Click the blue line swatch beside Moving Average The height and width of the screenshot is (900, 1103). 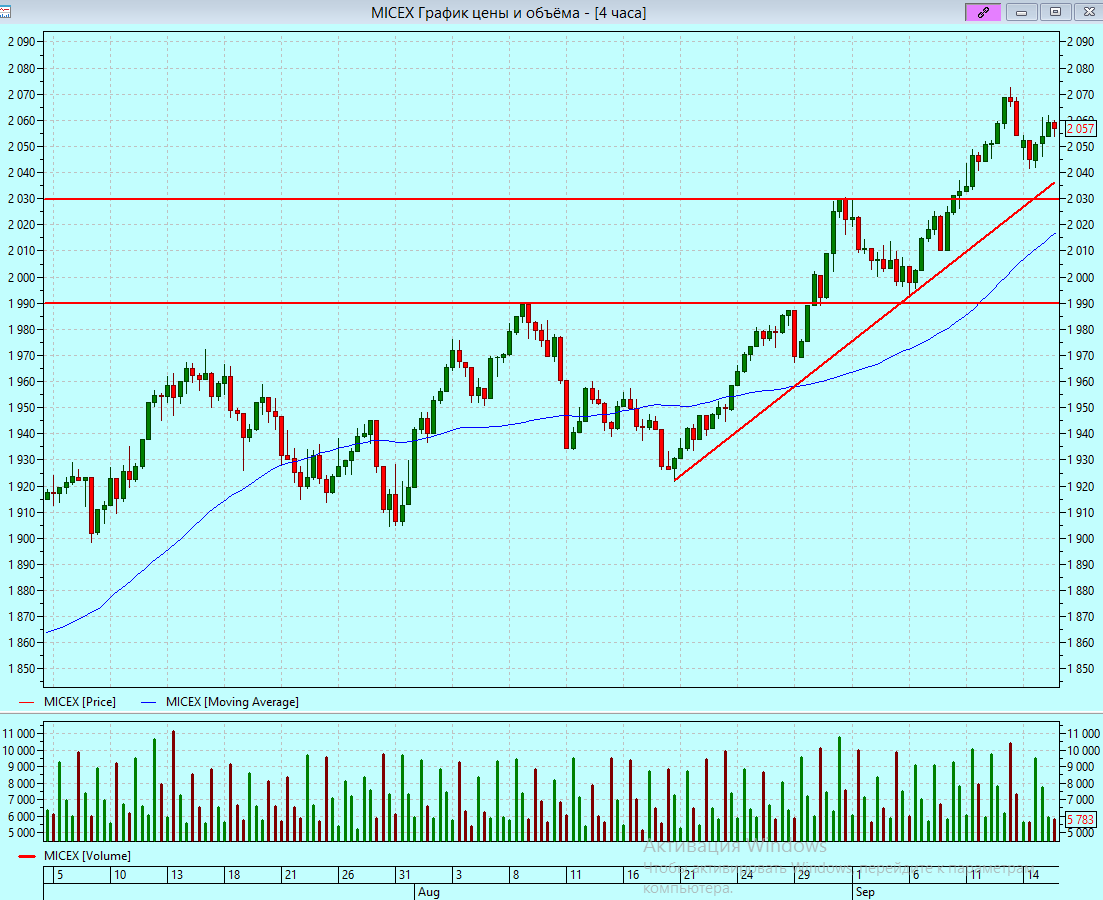click(148, 702)
